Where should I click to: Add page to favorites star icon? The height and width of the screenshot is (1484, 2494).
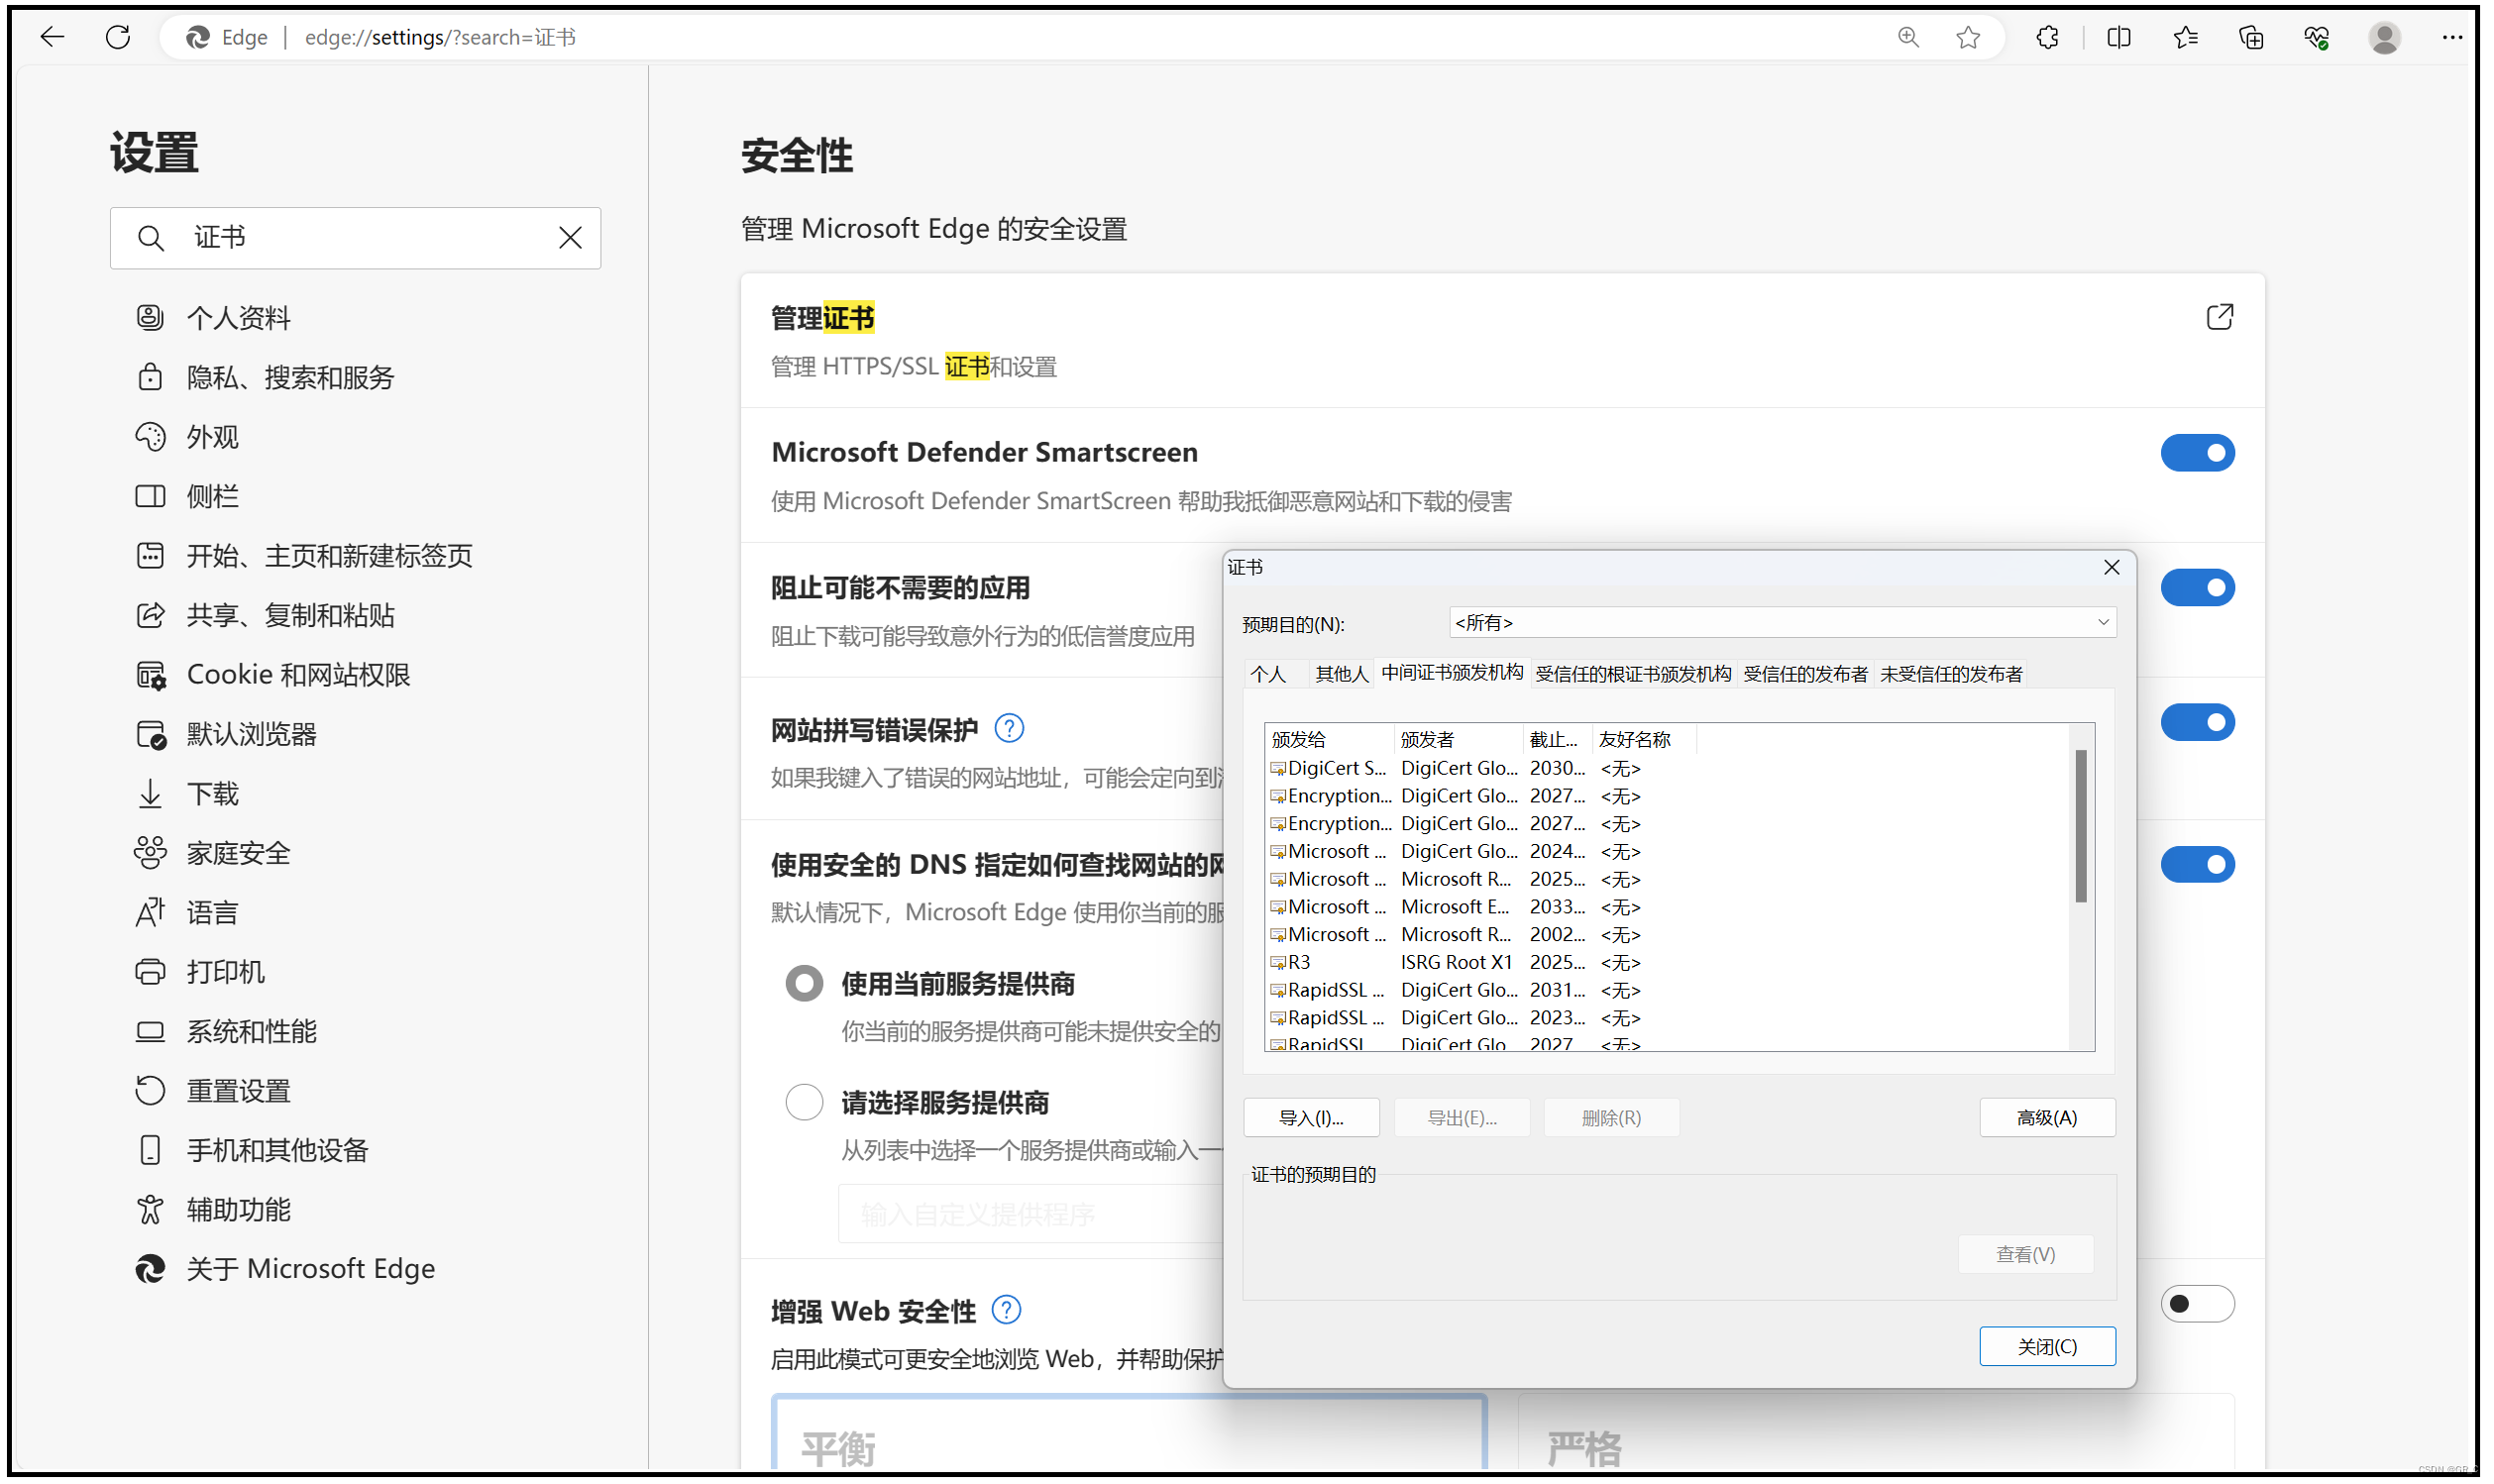1968,37
